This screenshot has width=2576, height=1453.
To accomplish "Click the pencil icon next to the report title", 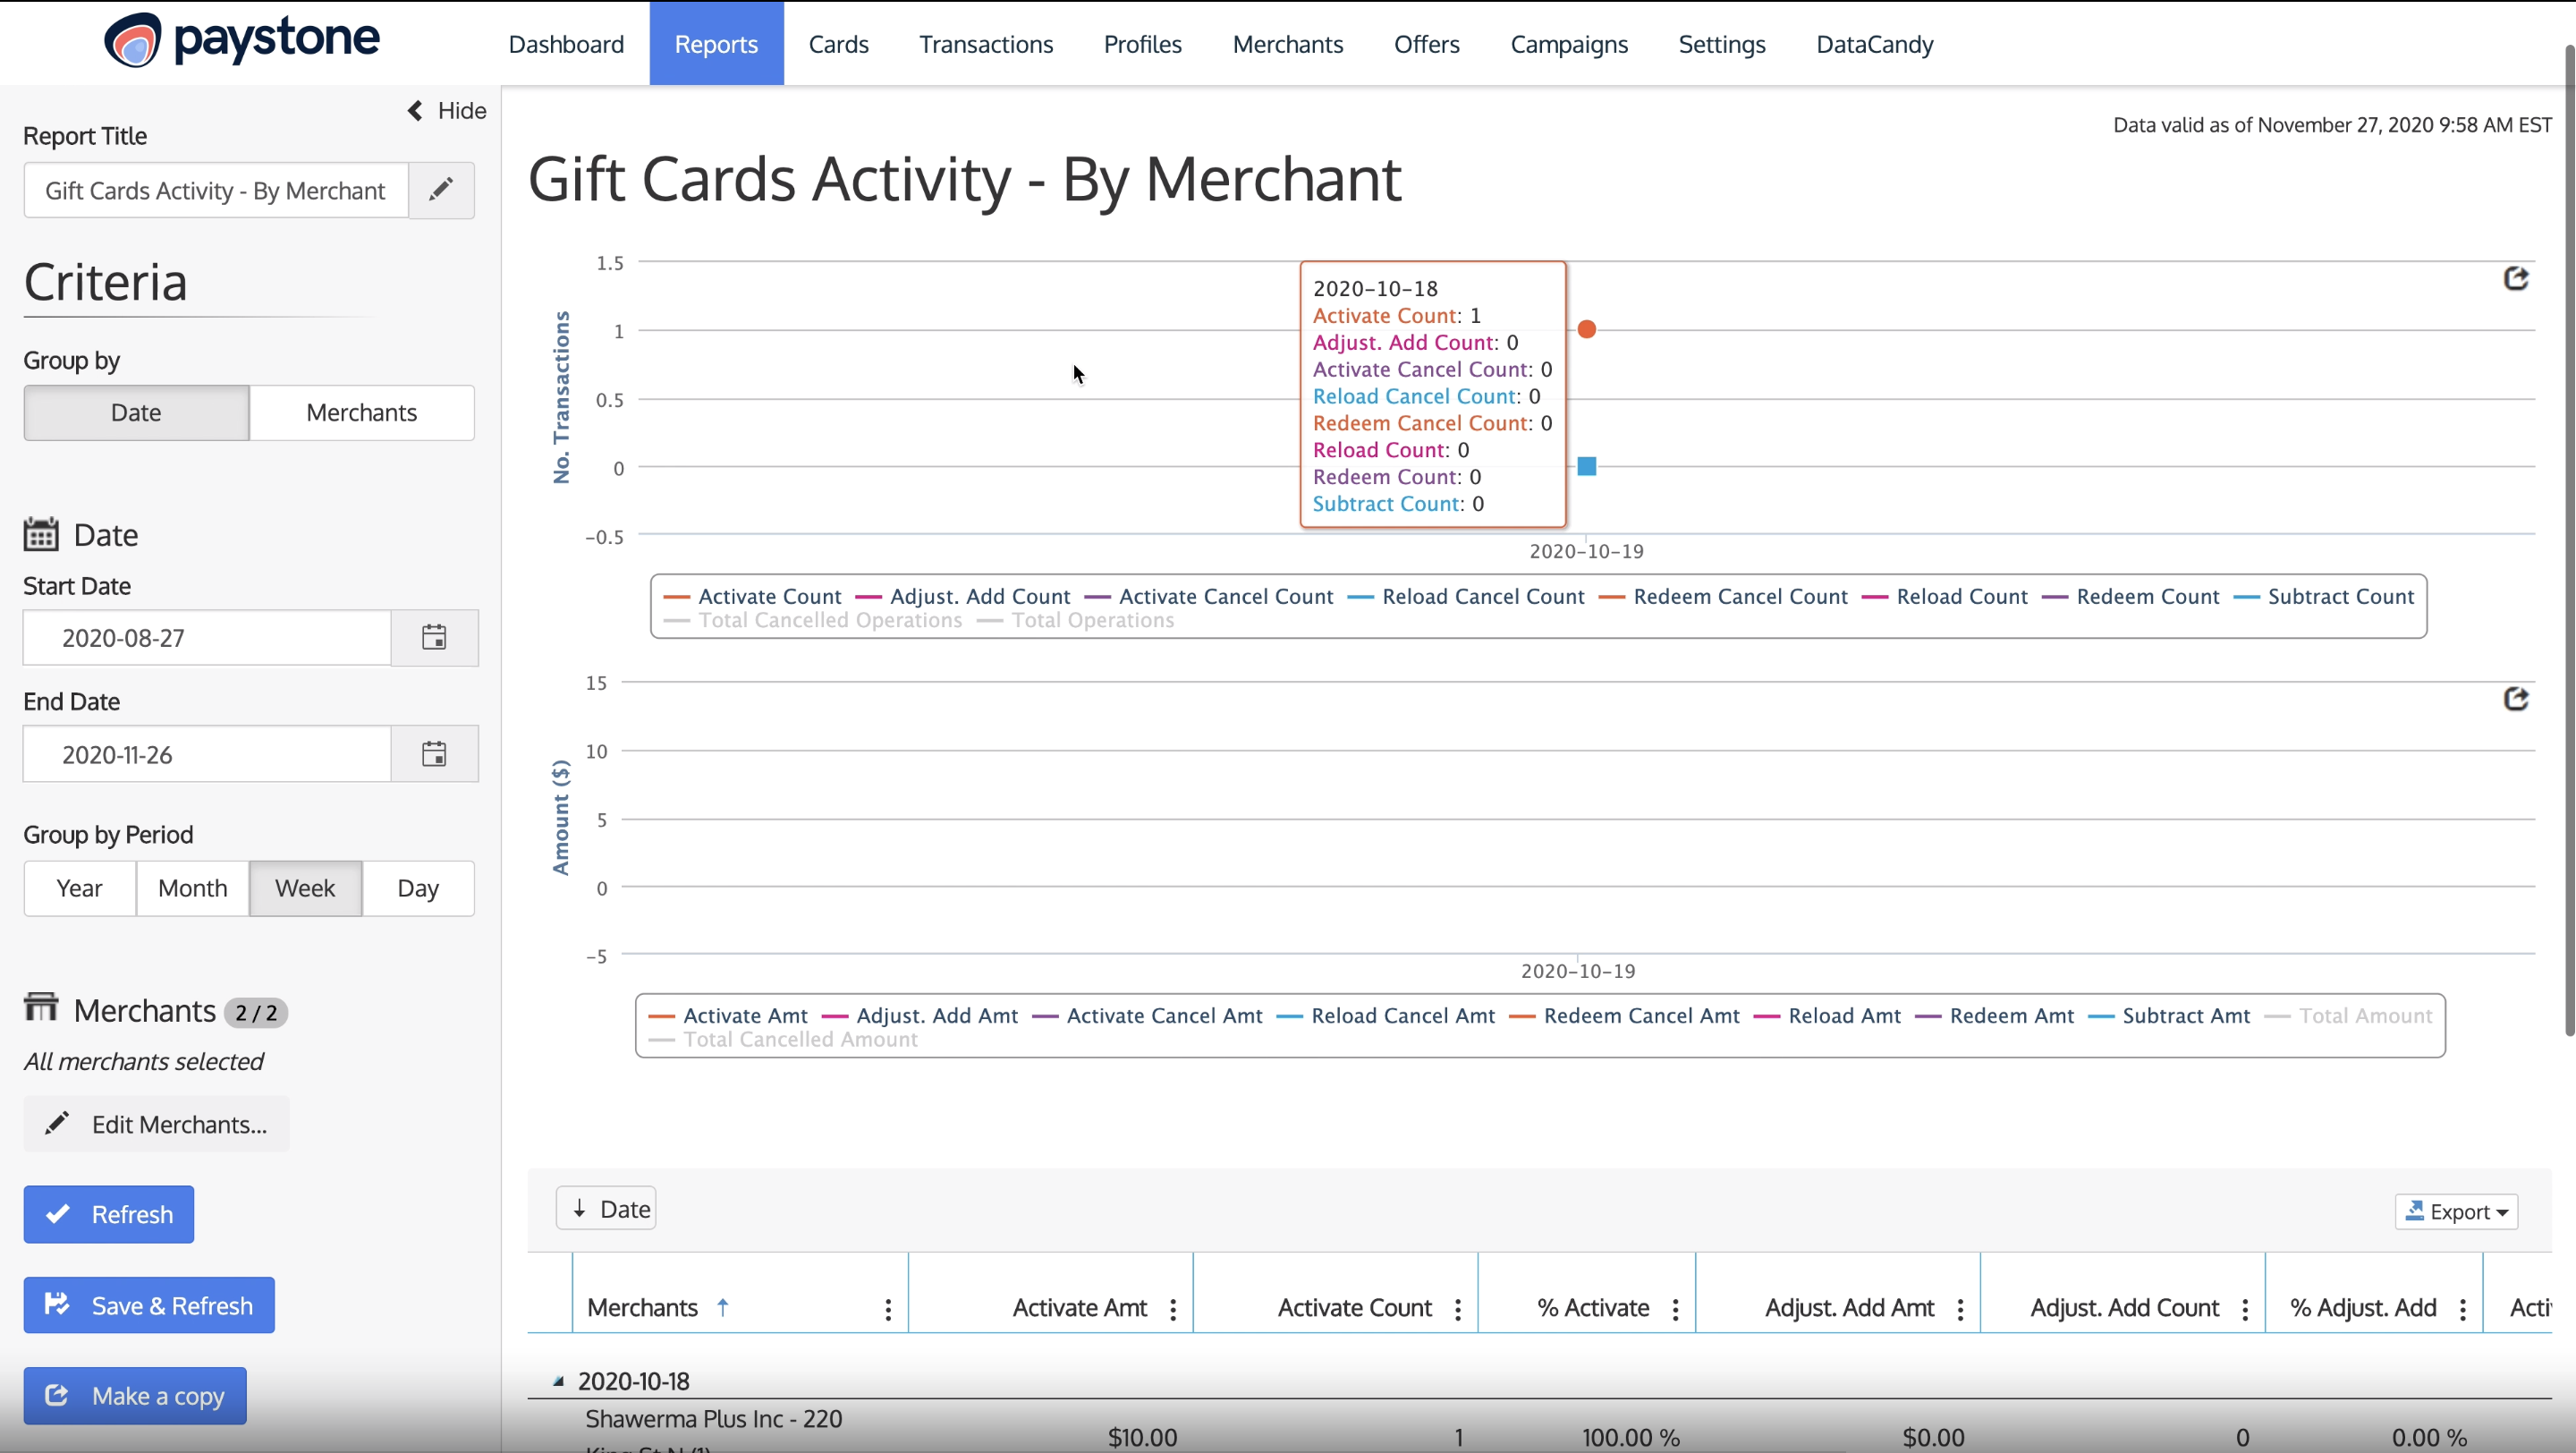I will tap(441, 190).
